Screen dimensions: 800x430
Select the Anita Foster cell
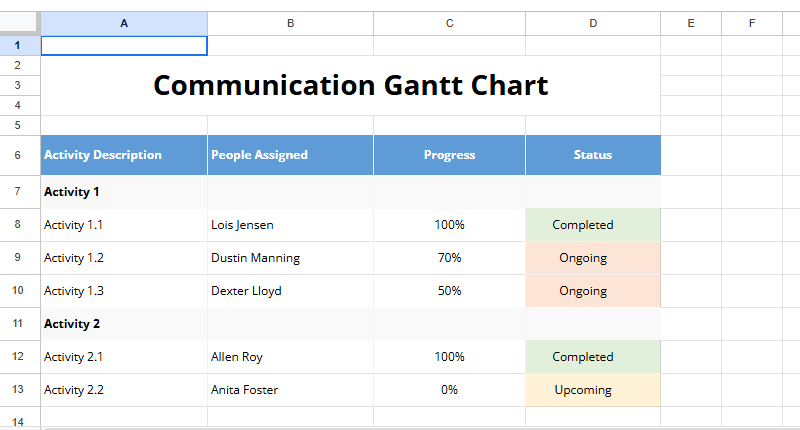245,390
